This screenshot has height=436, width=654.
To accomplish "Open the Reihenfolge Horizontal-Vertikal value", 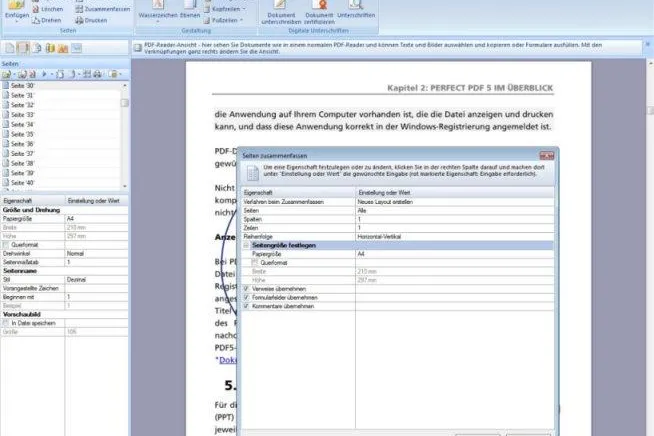I will click(x=455, y=237).
